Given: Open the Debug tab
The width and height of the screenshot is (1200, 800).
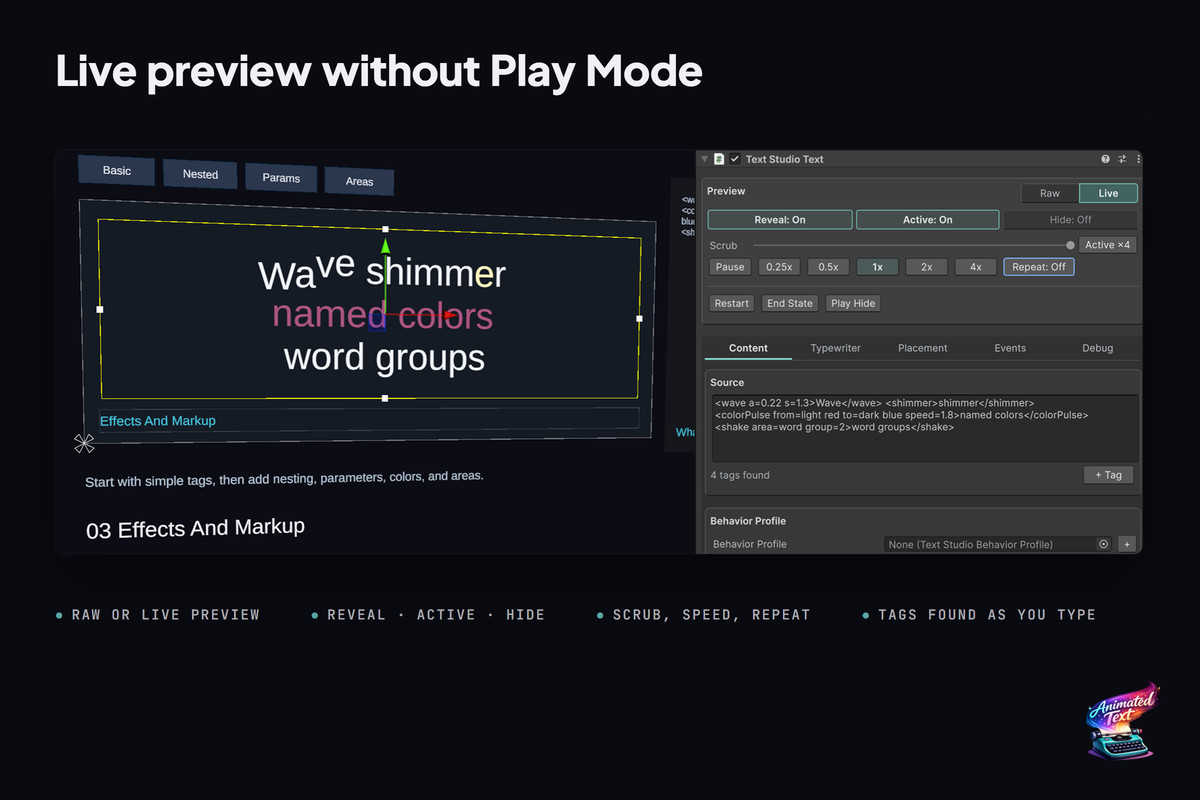Looking at the screenshot, I should [1097, 348].
